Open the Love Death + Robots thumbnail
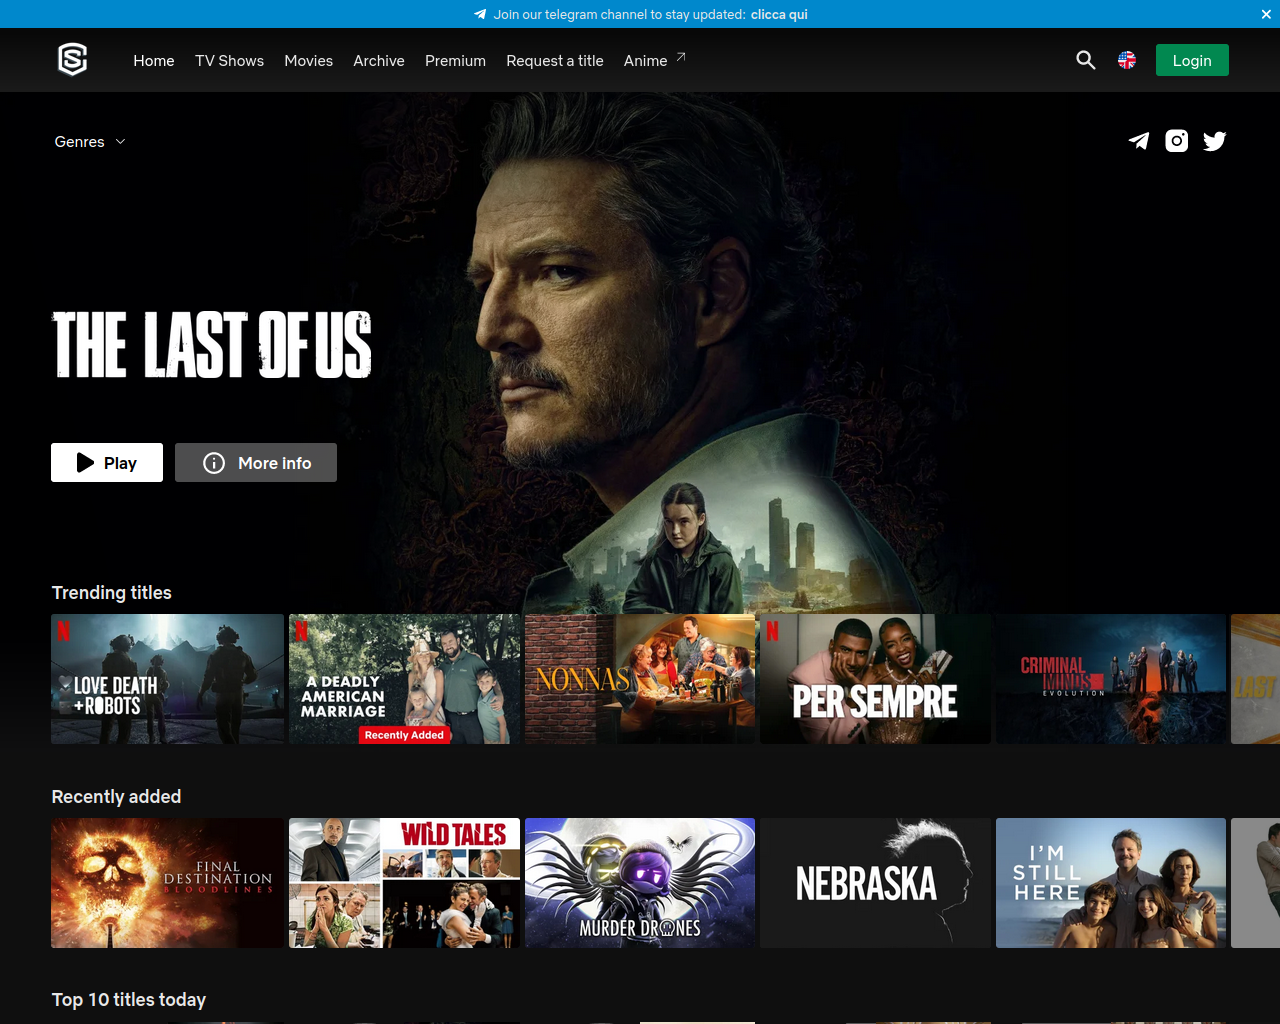The height and width of the screenshot is (1024, 1280). (x=168, y=679)
